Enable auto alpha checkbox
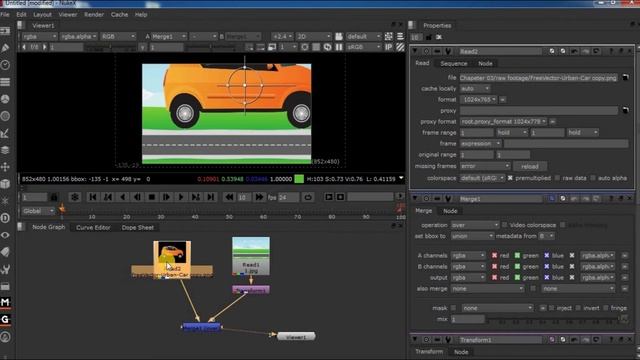Viewport: 640px width, 360px height. pyautogui.click(x=593, y=178)
